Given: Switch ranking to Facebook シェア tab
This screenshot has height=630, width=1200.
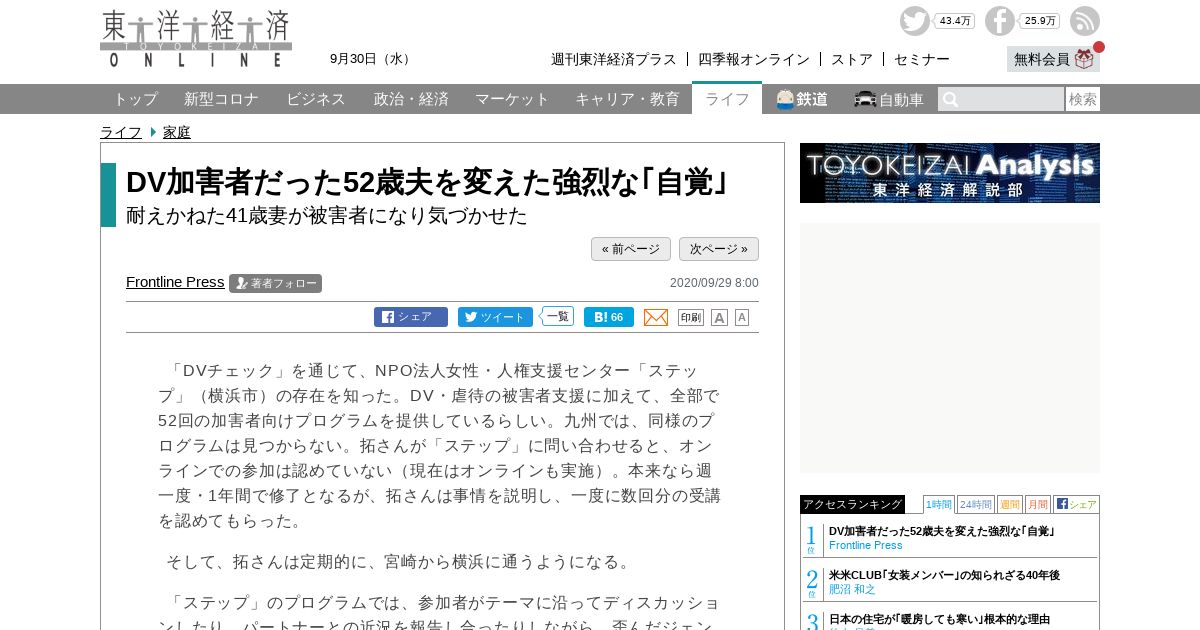Looking at the screenshot, I should pos(1076,504).
